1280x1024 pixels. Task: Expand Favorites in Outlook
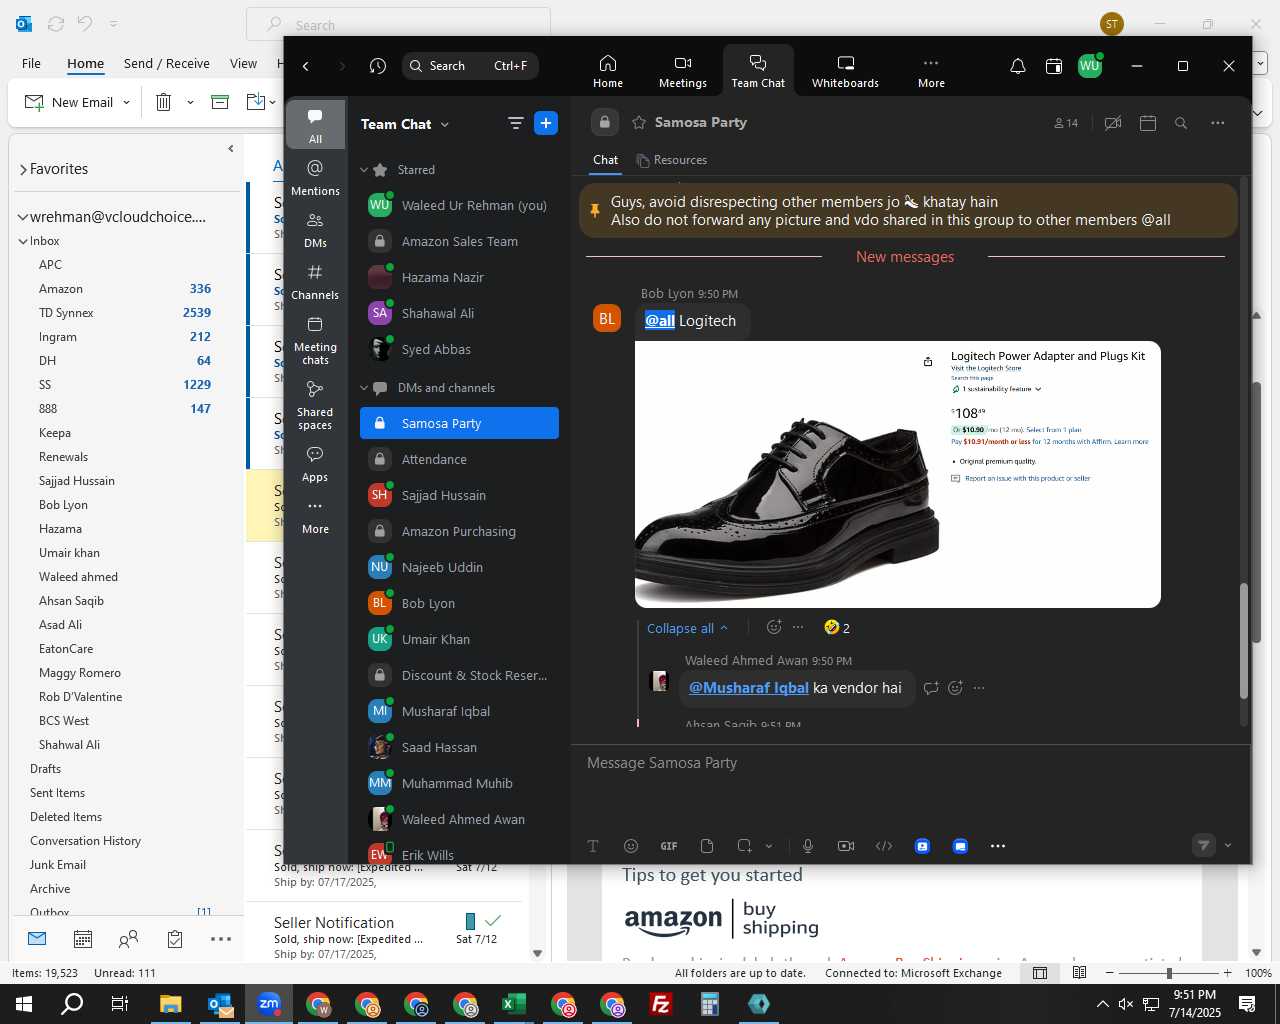point(23,169)
